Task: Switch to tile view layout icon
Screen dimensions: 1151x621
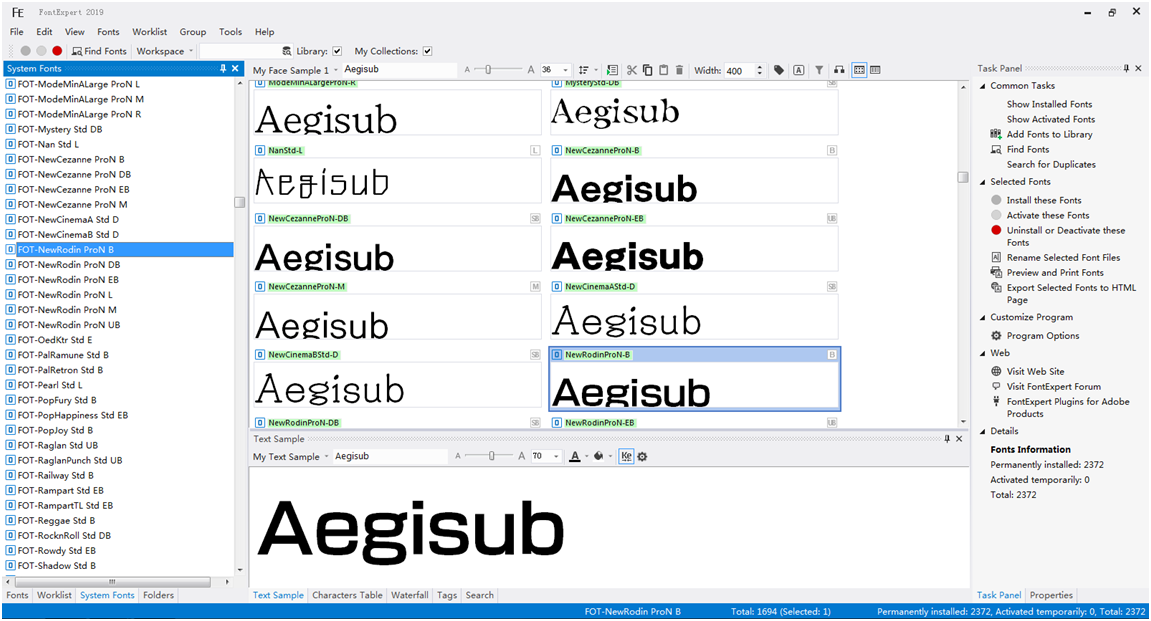Action: [859, 70]
